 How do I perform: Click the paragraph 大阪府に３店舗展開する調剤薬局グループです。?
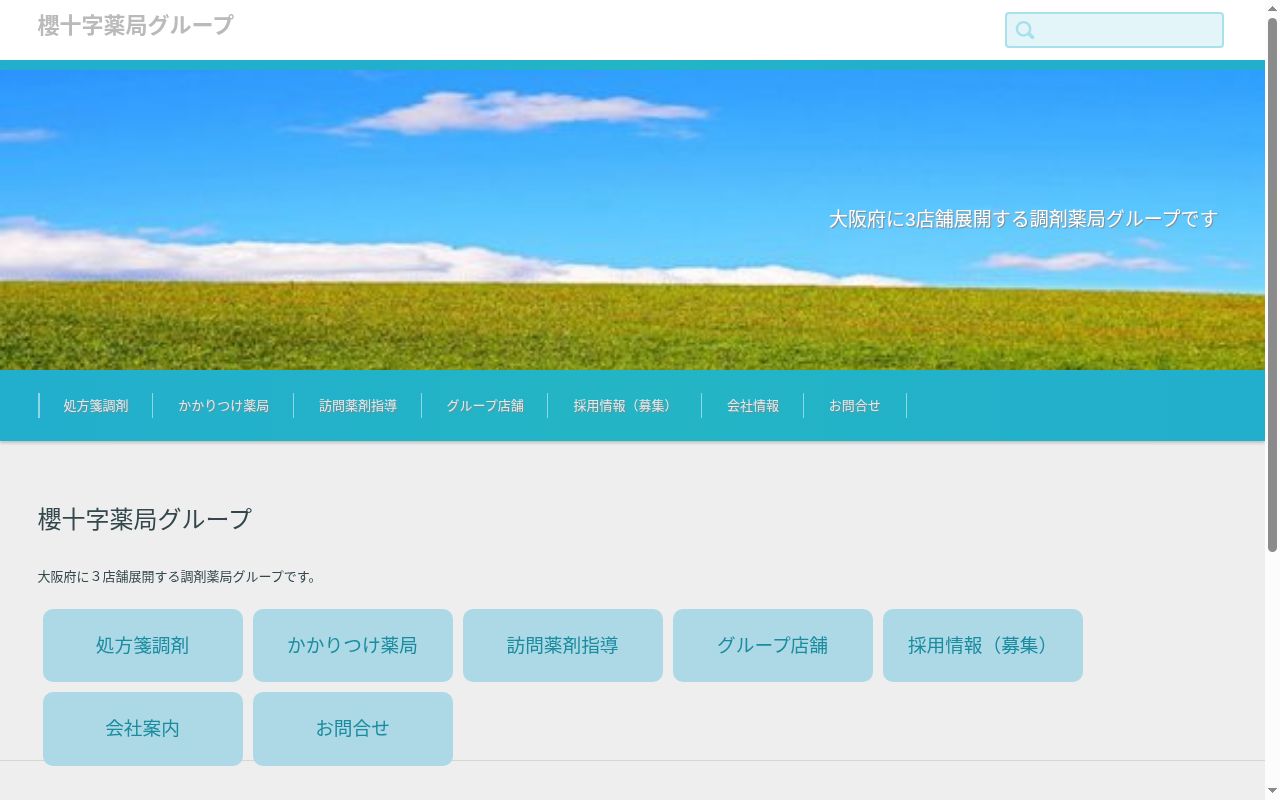[178, 577]
